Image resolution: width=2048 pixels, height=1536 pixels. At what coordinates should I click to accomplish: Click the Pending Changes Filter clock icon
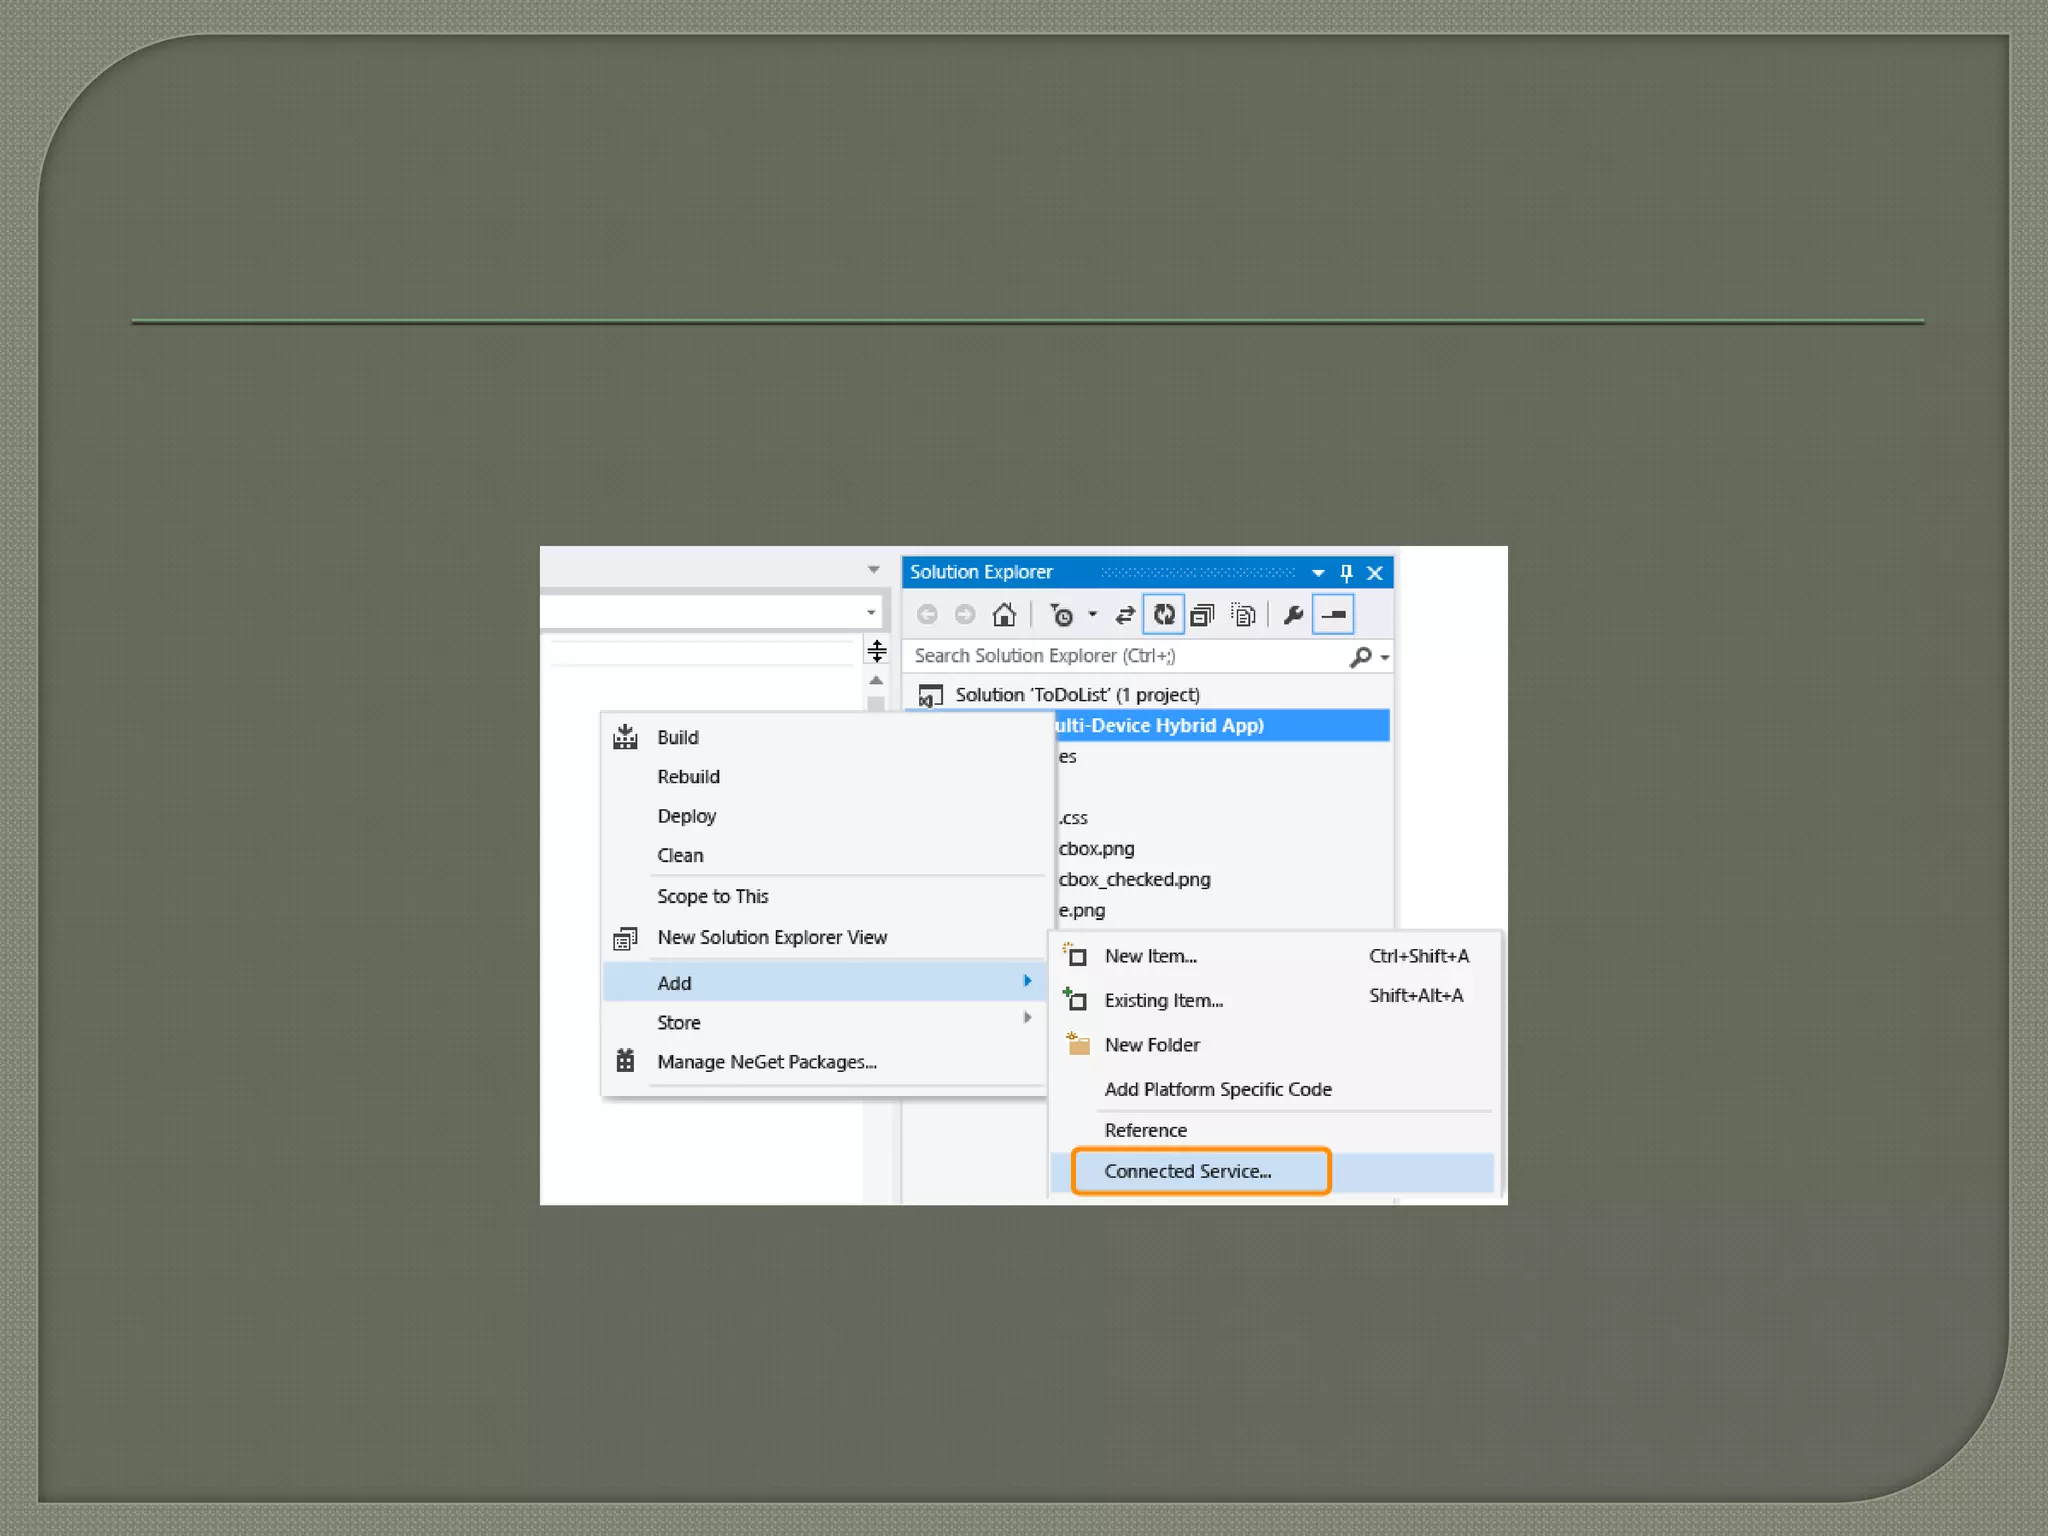pos(1062,615)
